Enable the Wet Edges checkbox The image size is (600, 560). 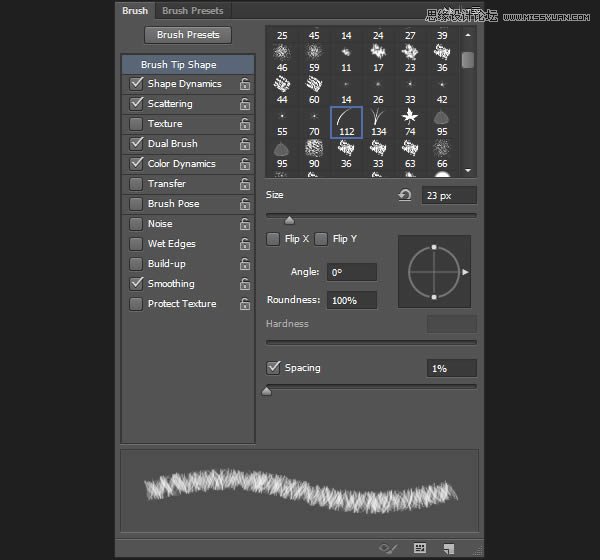pyautogui.click(x=136, y=243)
